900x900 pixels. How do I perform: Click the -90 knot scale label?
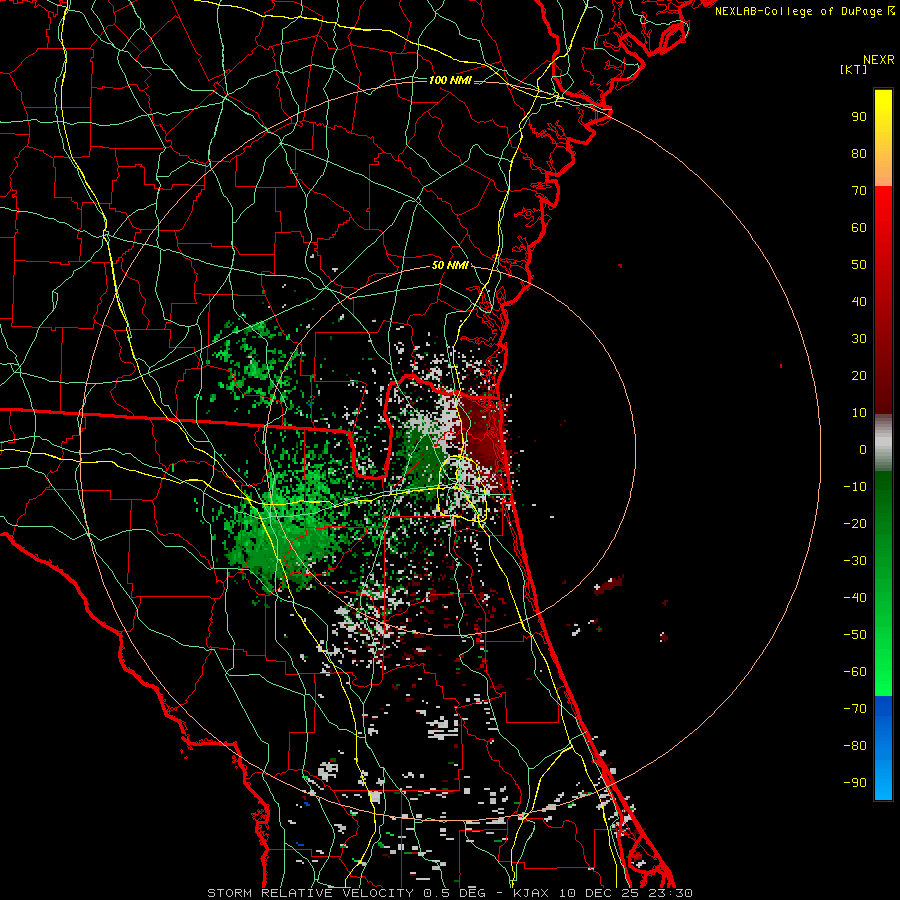(855, 783)
